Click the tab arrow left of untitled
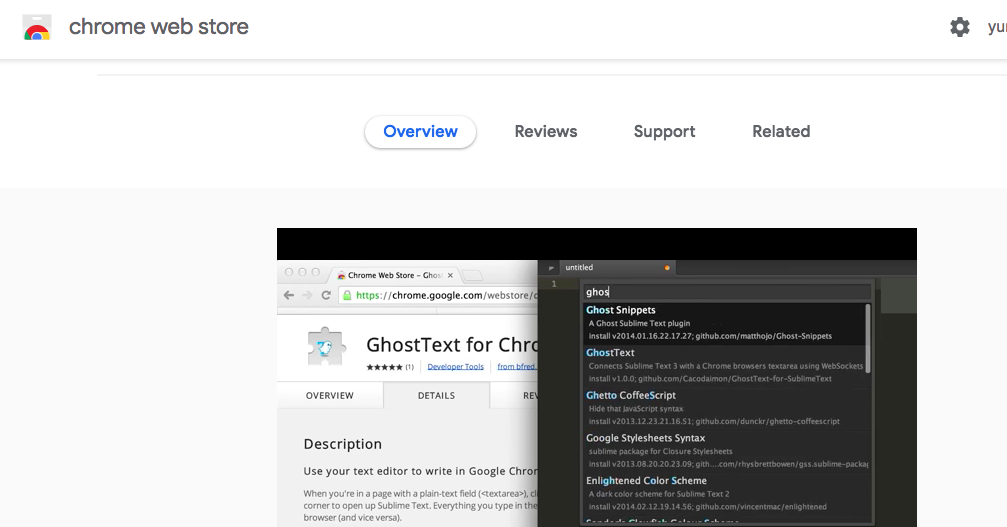 point(551,268)
